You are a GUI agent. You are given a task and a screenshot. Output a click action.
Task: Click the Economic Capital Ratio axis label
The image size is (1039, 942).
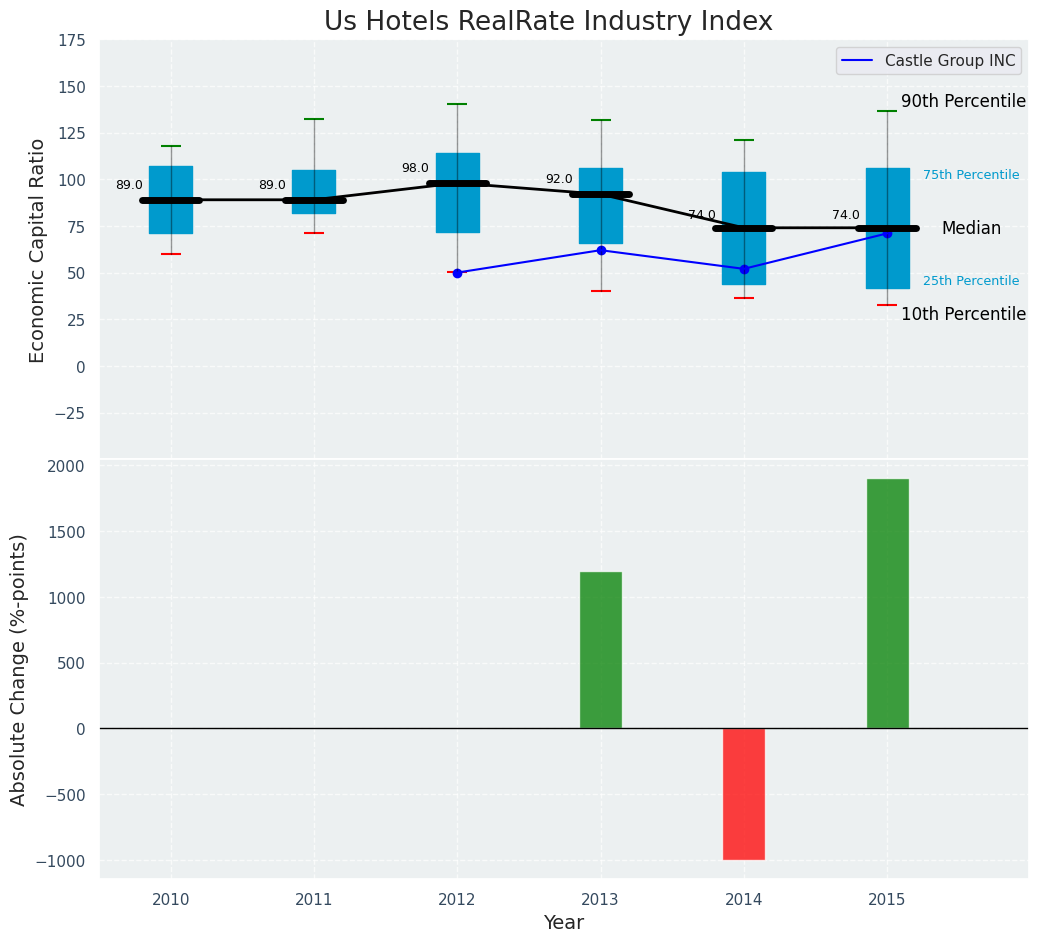click(x=38, y=250)
